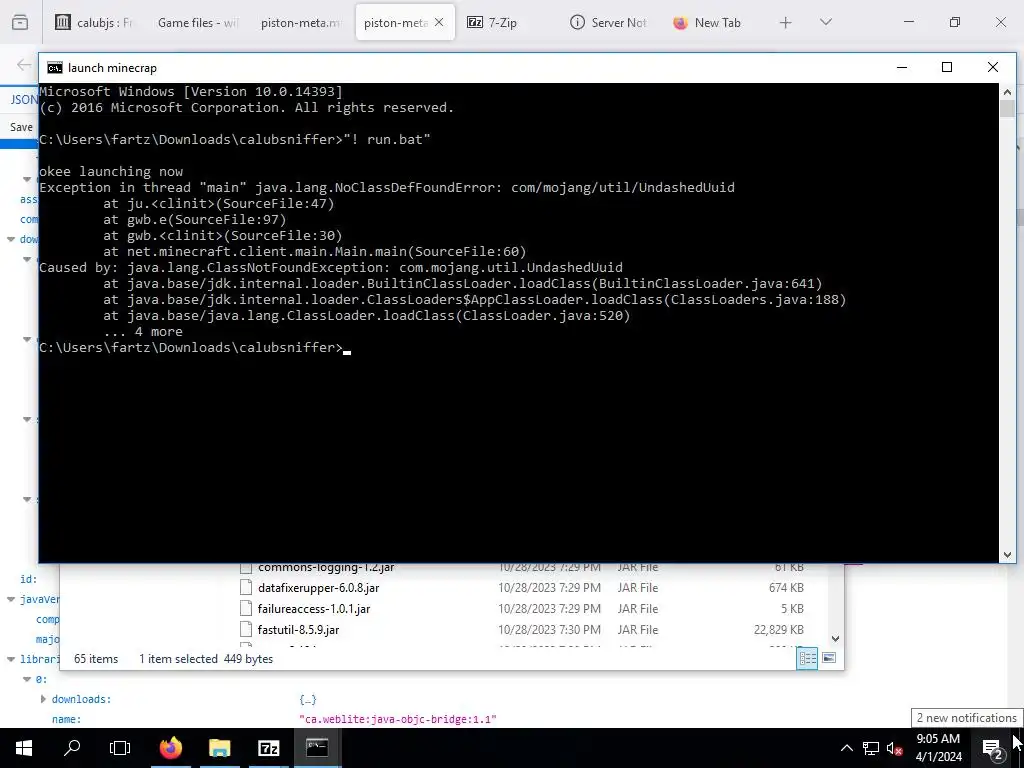1024x768 pixels.
Task: Click the 2 new notifications tooltip
Action: pos(967,718)
